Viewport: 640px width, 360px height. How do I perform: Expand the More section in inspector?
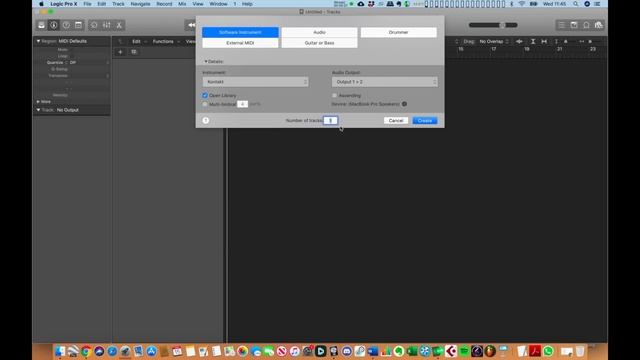click(x=38, y=102)
